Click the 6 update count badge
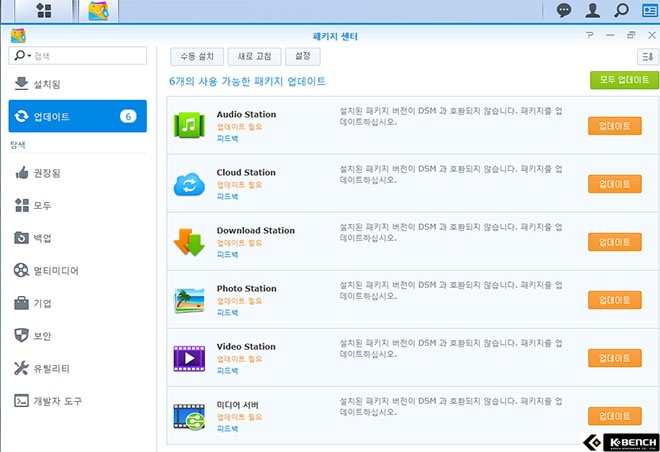Viewport: 660px width, 452px height. pyautogui.click(x=128, y=116)
